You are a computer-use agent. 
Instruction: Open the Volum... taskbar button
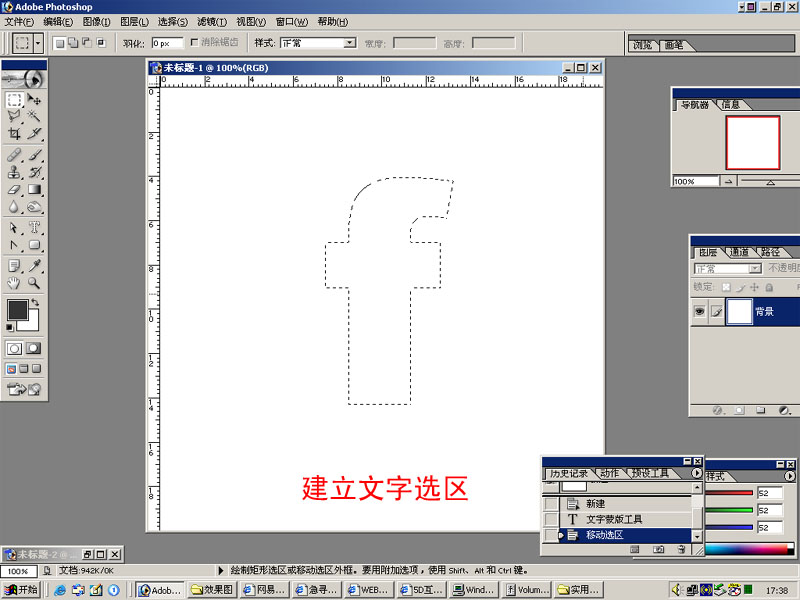(528, 590)
